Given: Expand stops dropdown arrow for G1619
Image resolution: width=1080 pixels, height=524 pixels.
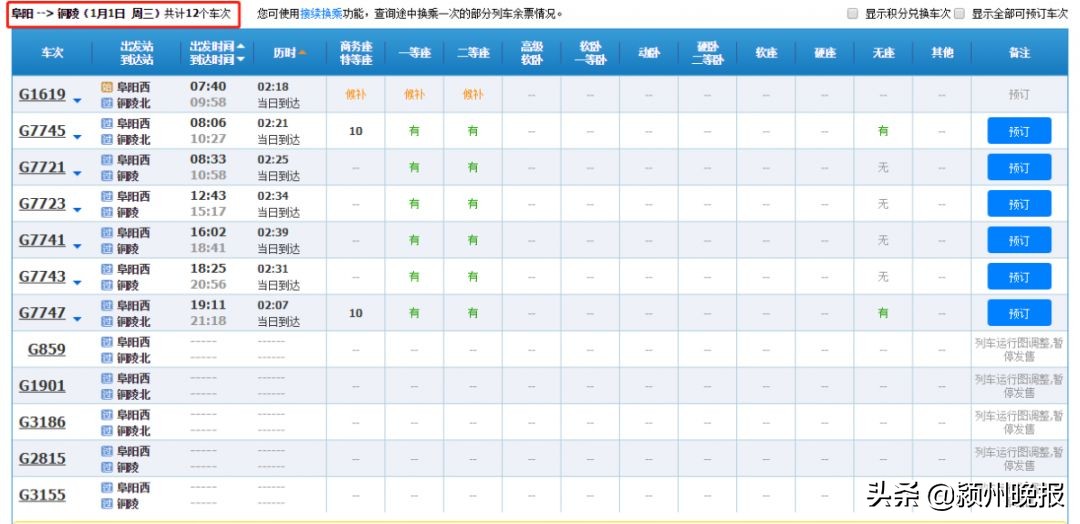Looking at the screenshot, I should click(x=77, y=101).
